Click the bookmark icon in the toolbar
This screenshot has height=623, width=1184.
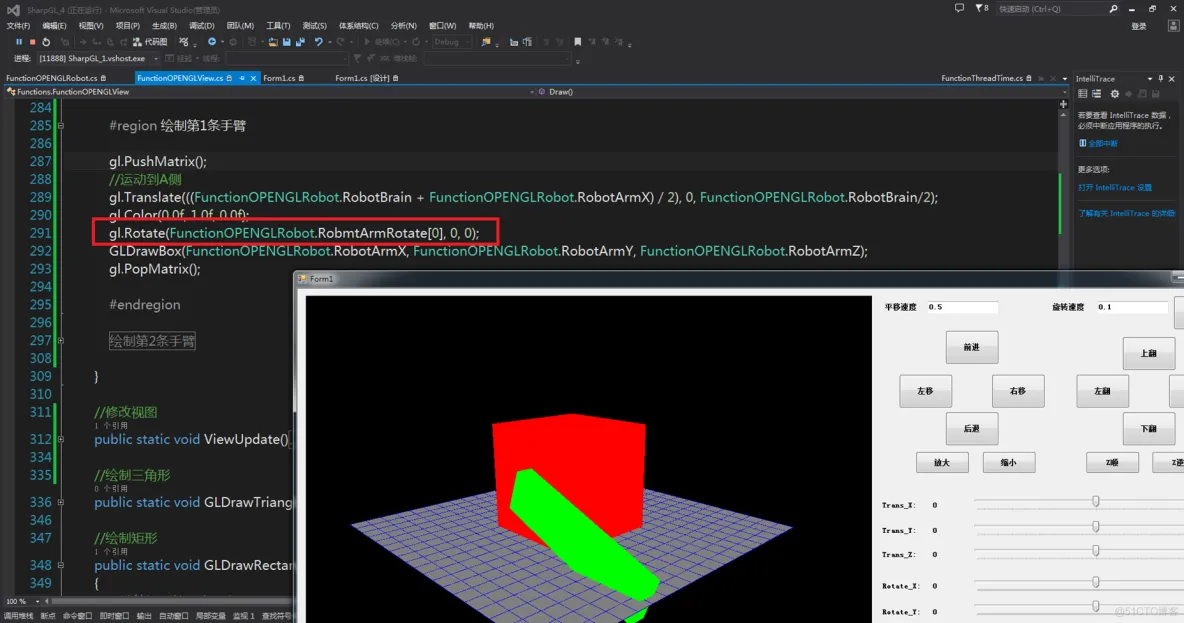coord(578,42)
